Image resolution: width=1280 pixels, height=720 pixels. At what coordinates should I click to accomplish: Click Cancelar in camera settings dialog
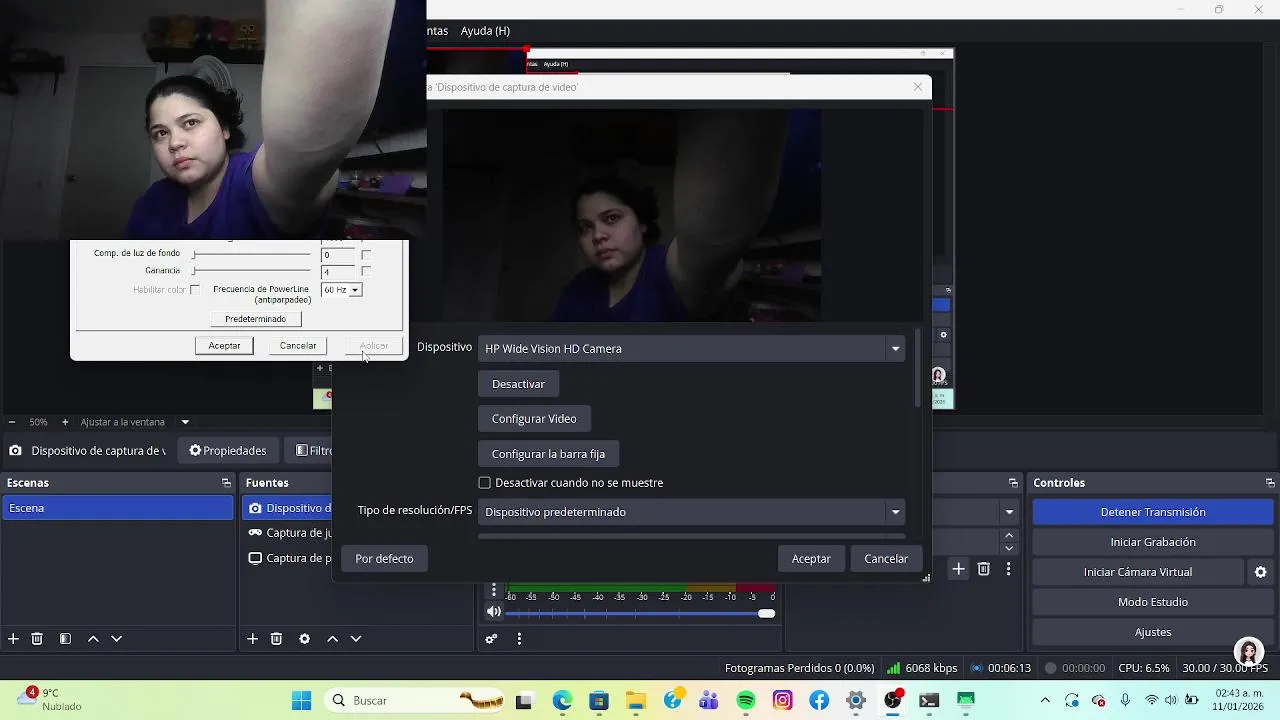(x=298, y=345)
